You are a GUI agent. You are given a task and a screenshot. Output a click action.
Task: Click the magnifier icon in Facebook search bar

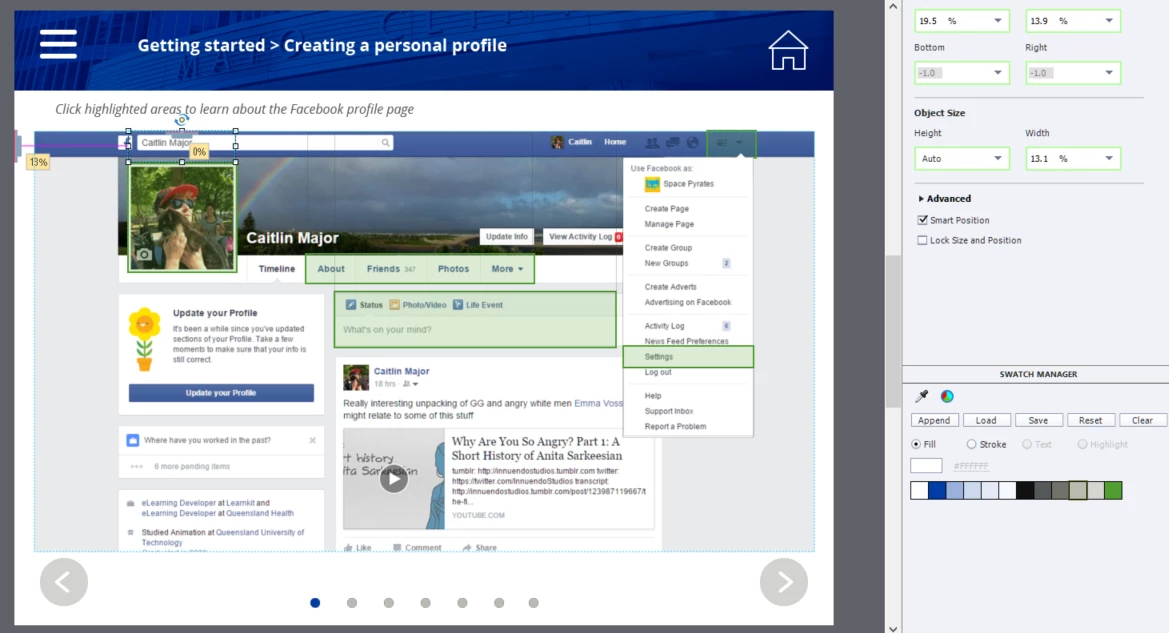point(385,142)
